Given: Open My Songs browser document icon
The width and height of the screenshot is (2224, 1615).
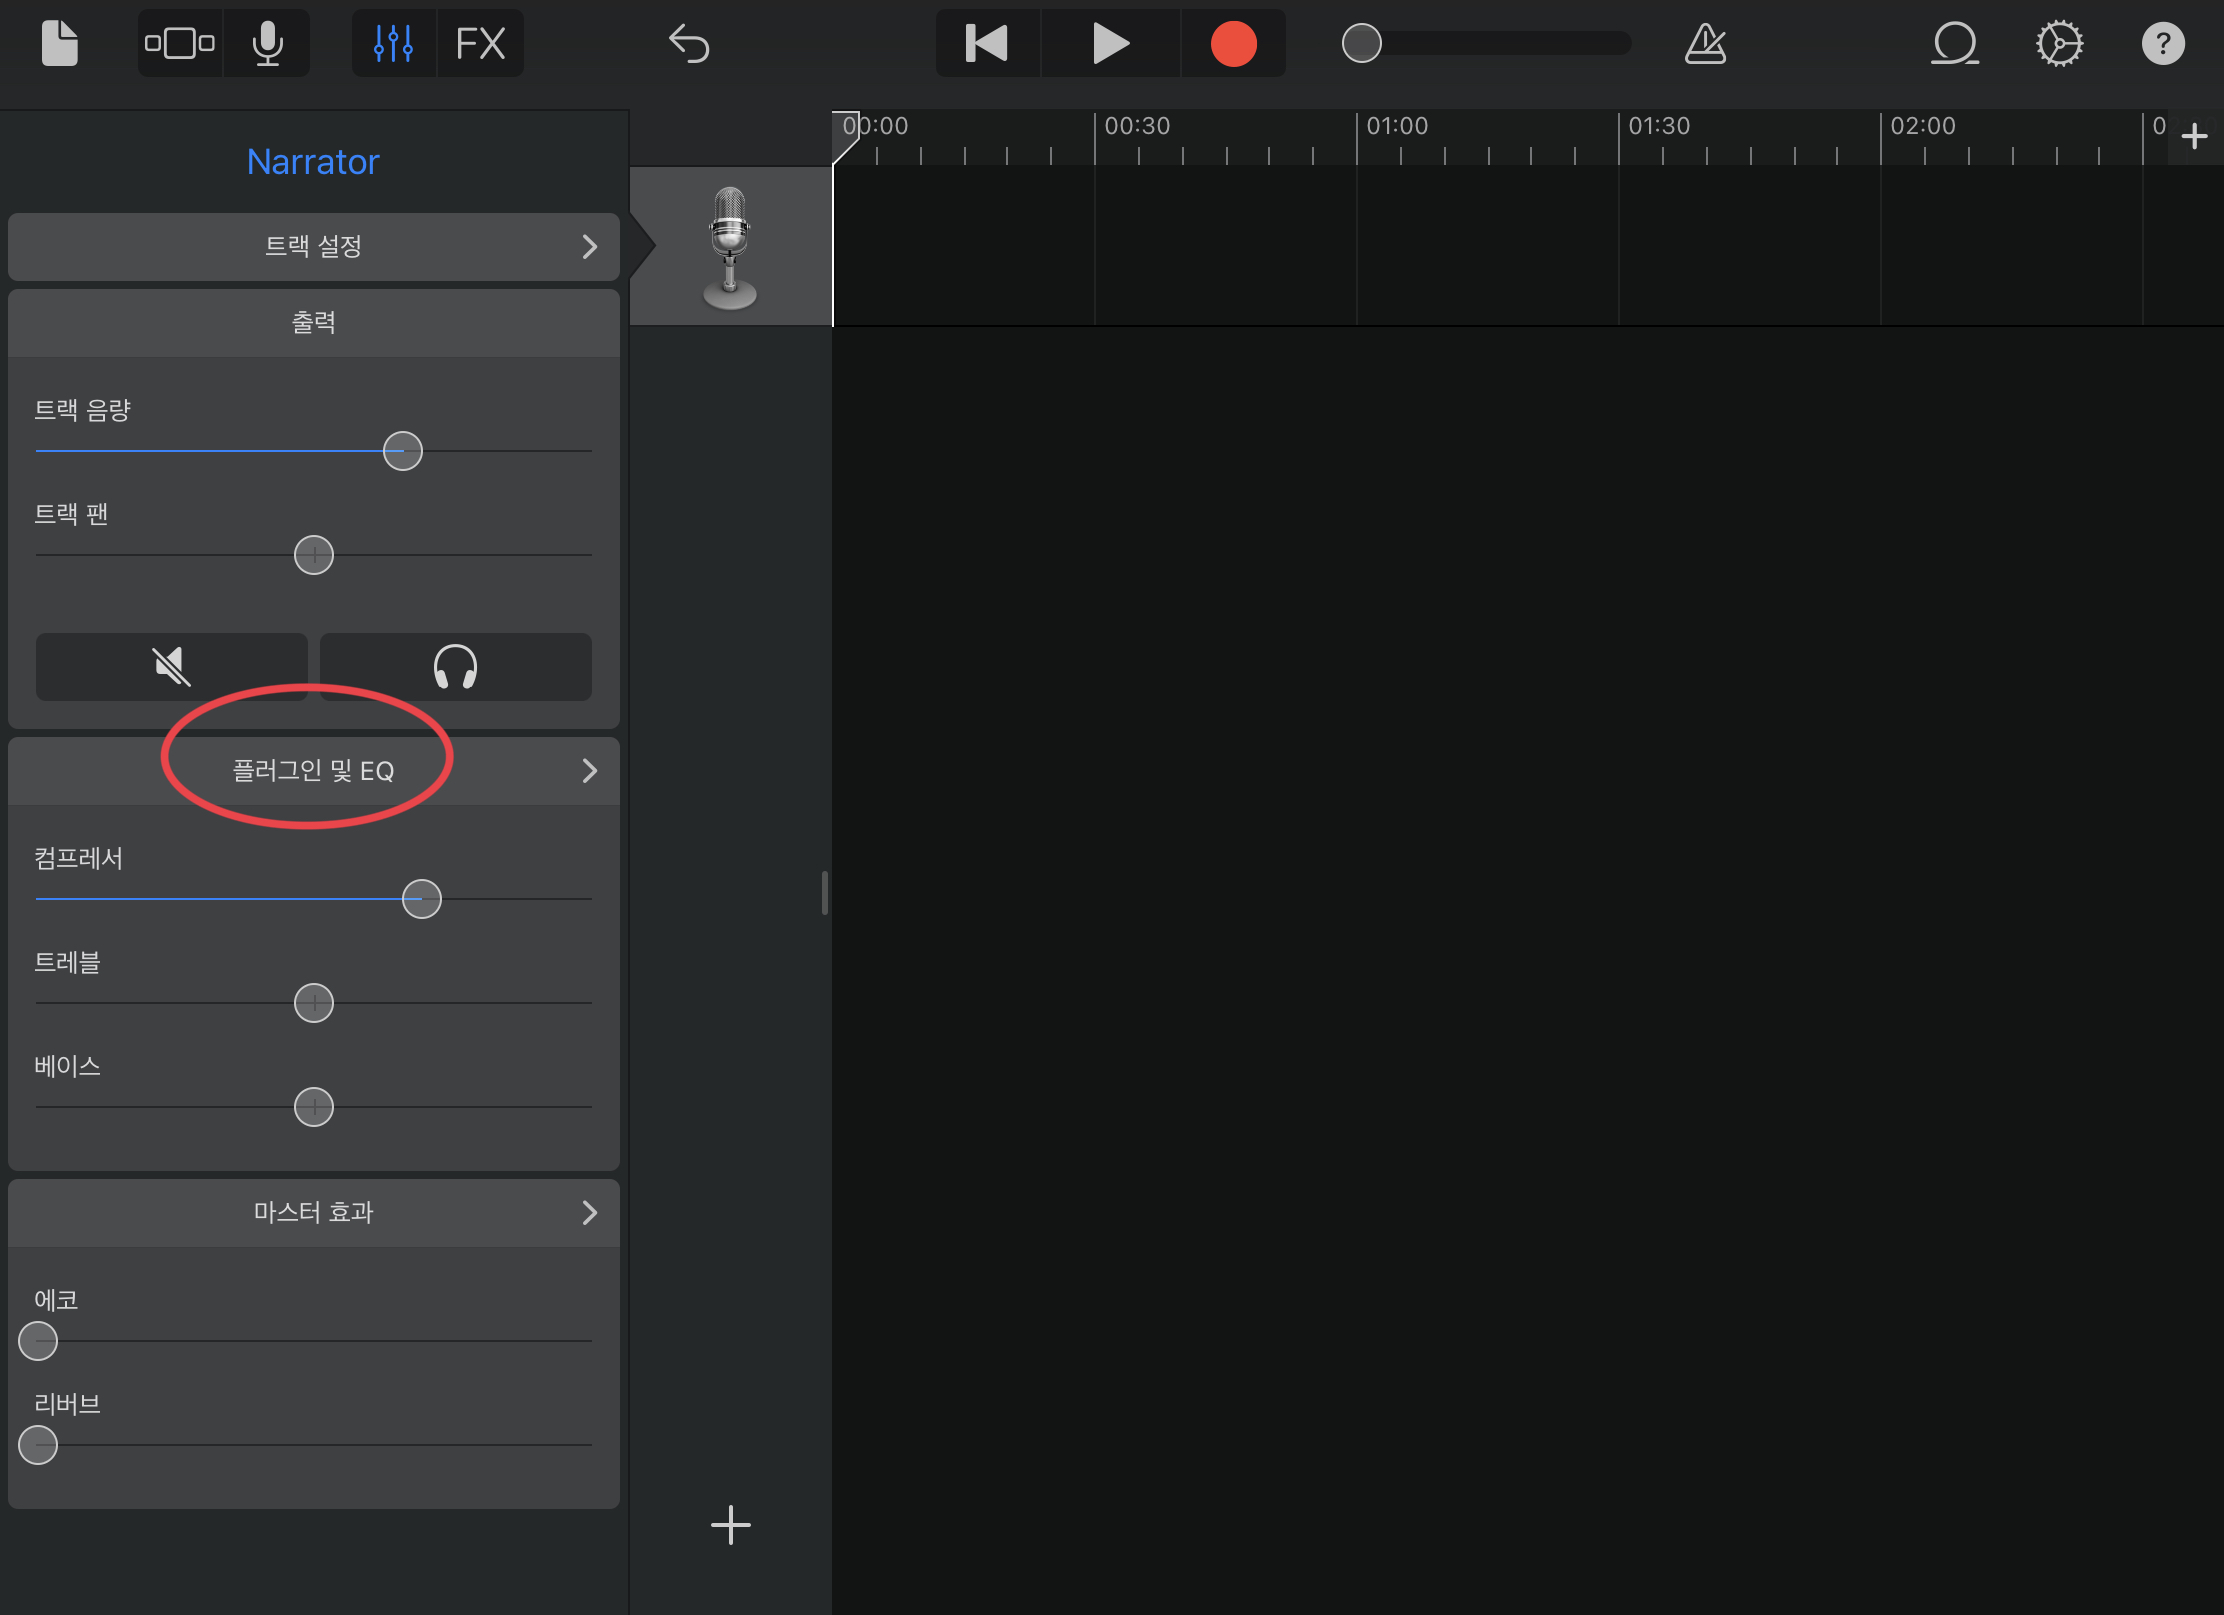Looking at the screenshot, I should click(59, 44).
